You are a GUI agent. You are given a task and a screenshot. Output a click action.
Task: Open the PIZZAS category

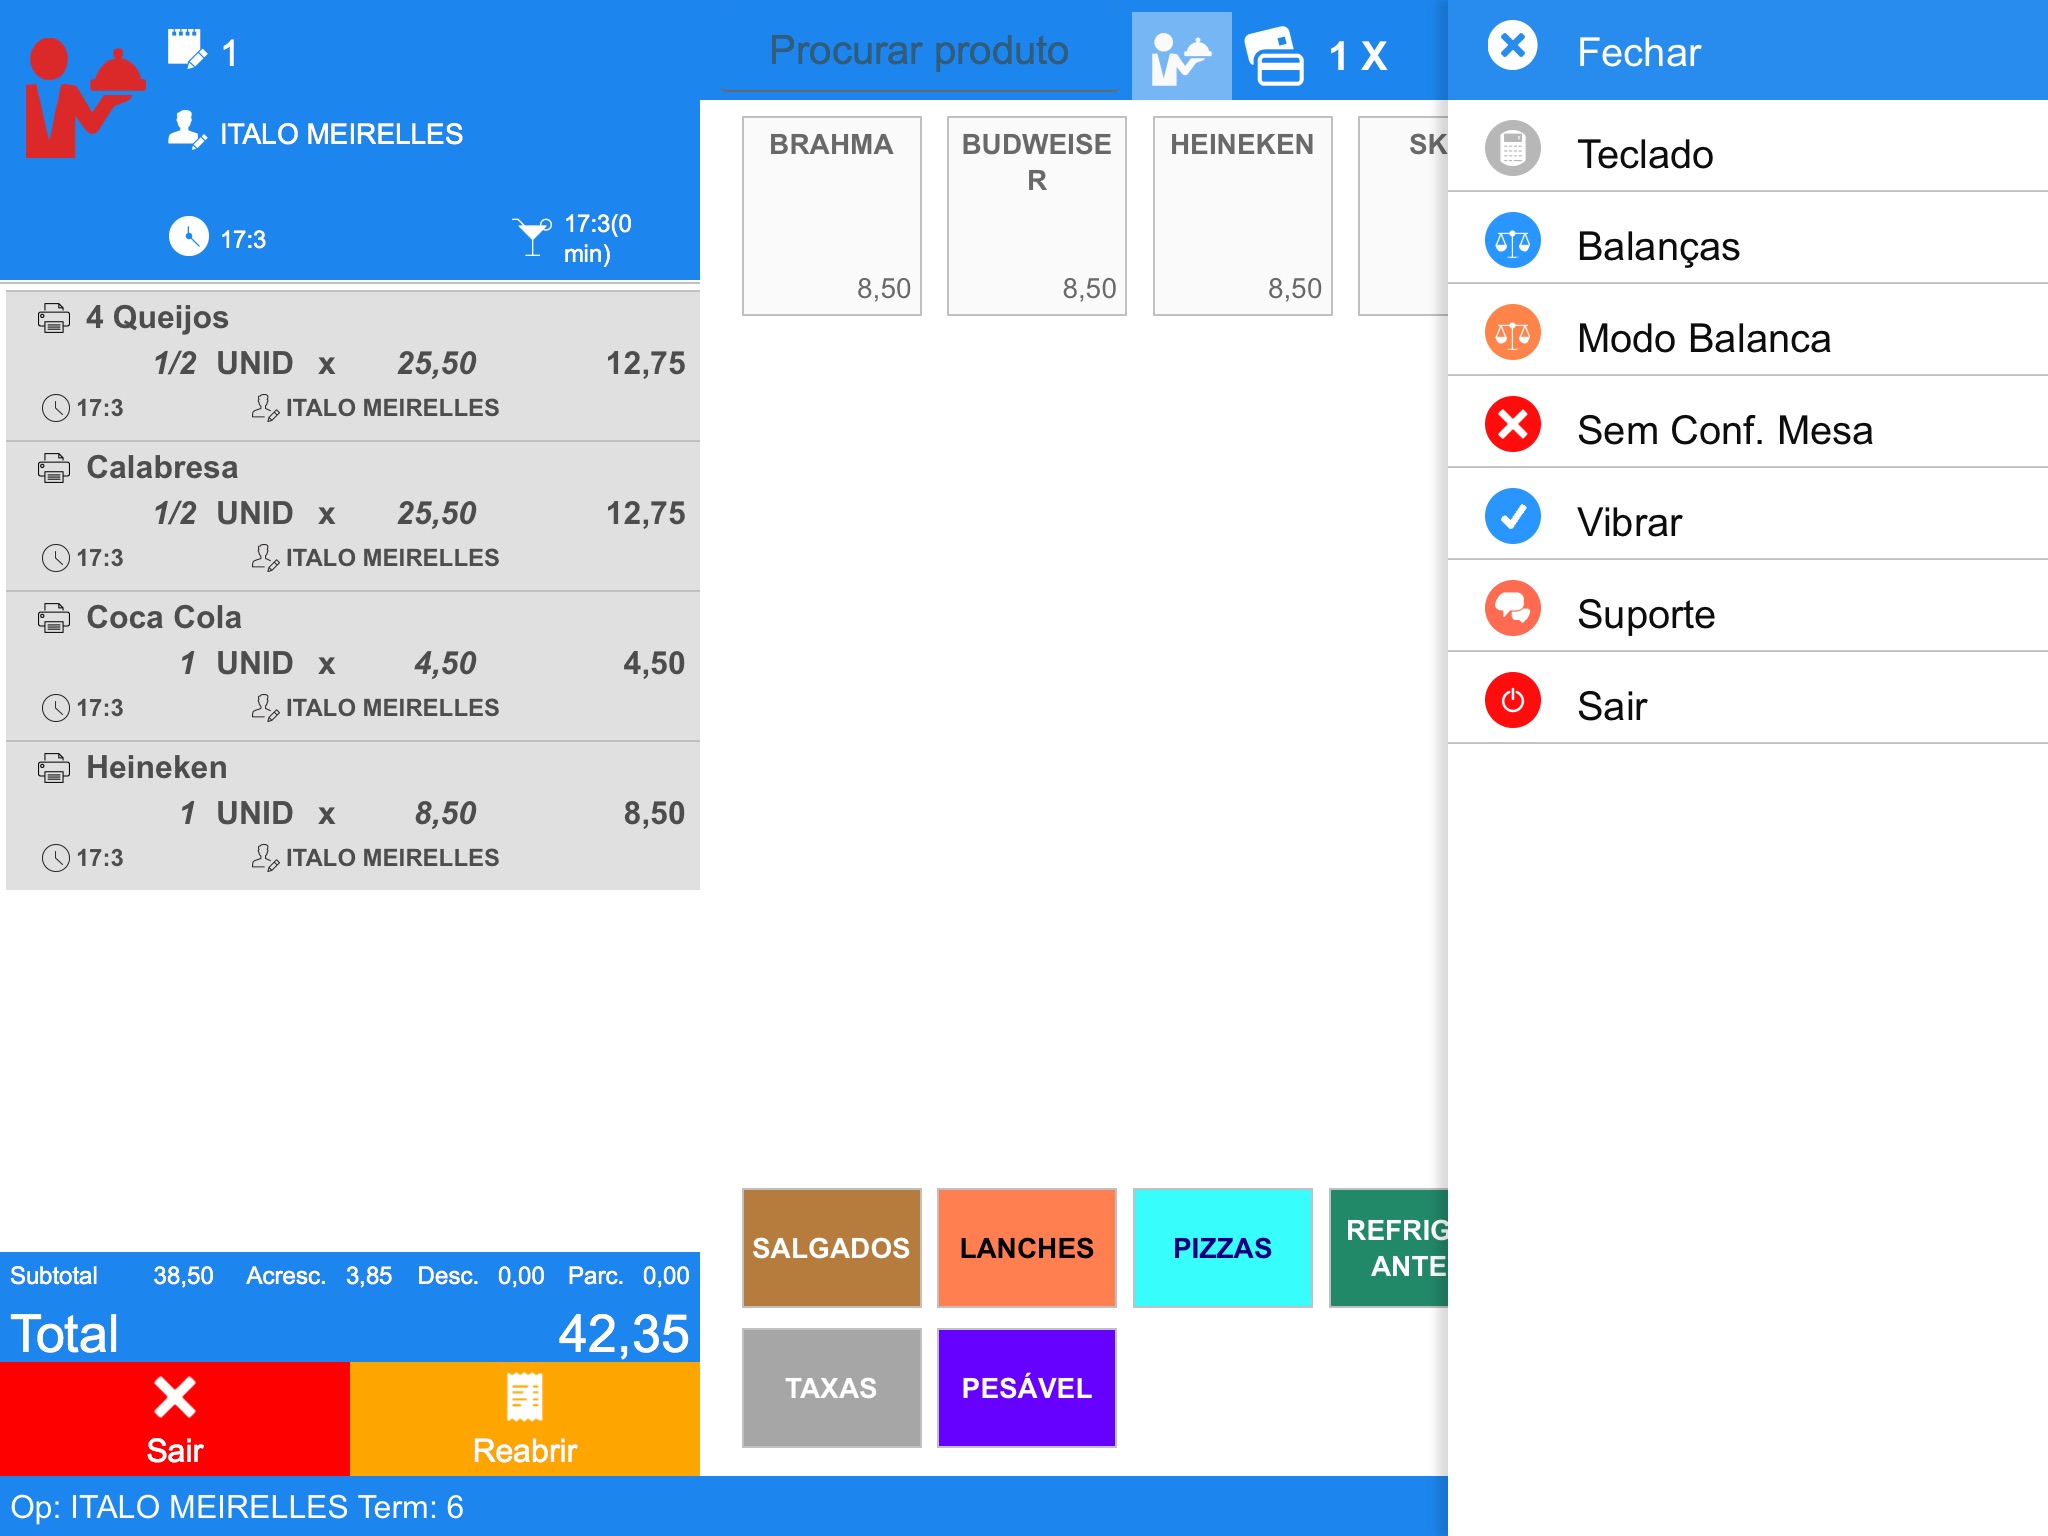[x=1223, y=1248]
